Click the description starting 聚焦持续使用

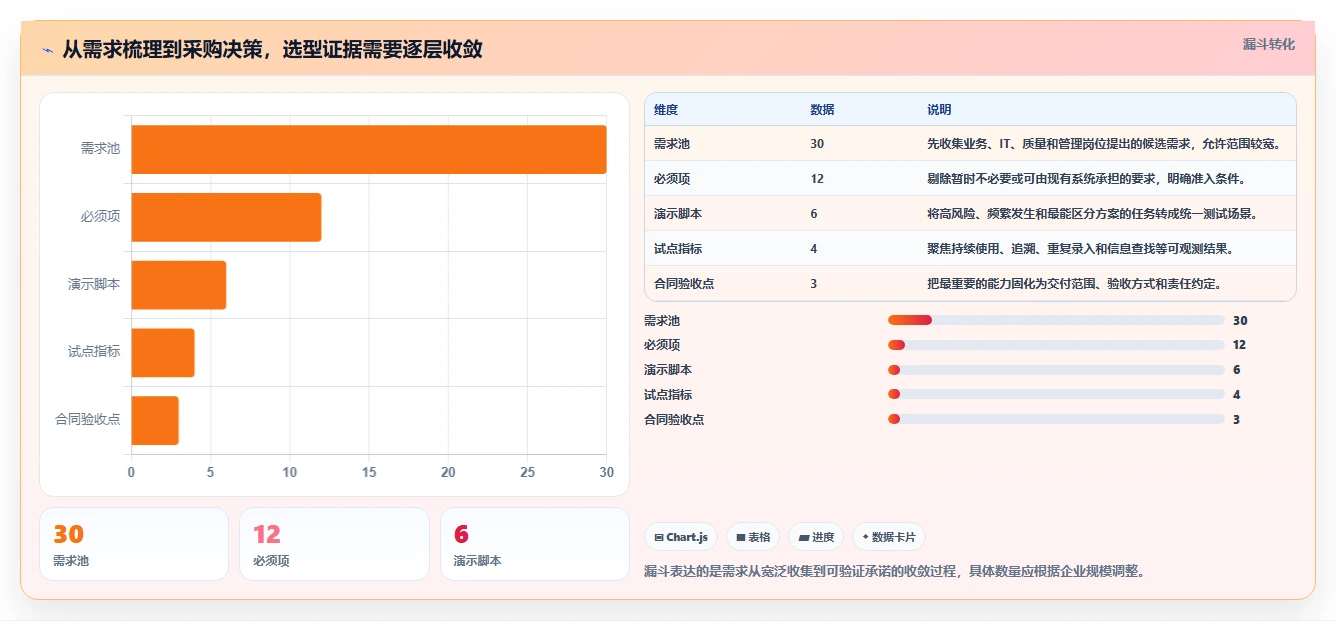(1080, 249)
